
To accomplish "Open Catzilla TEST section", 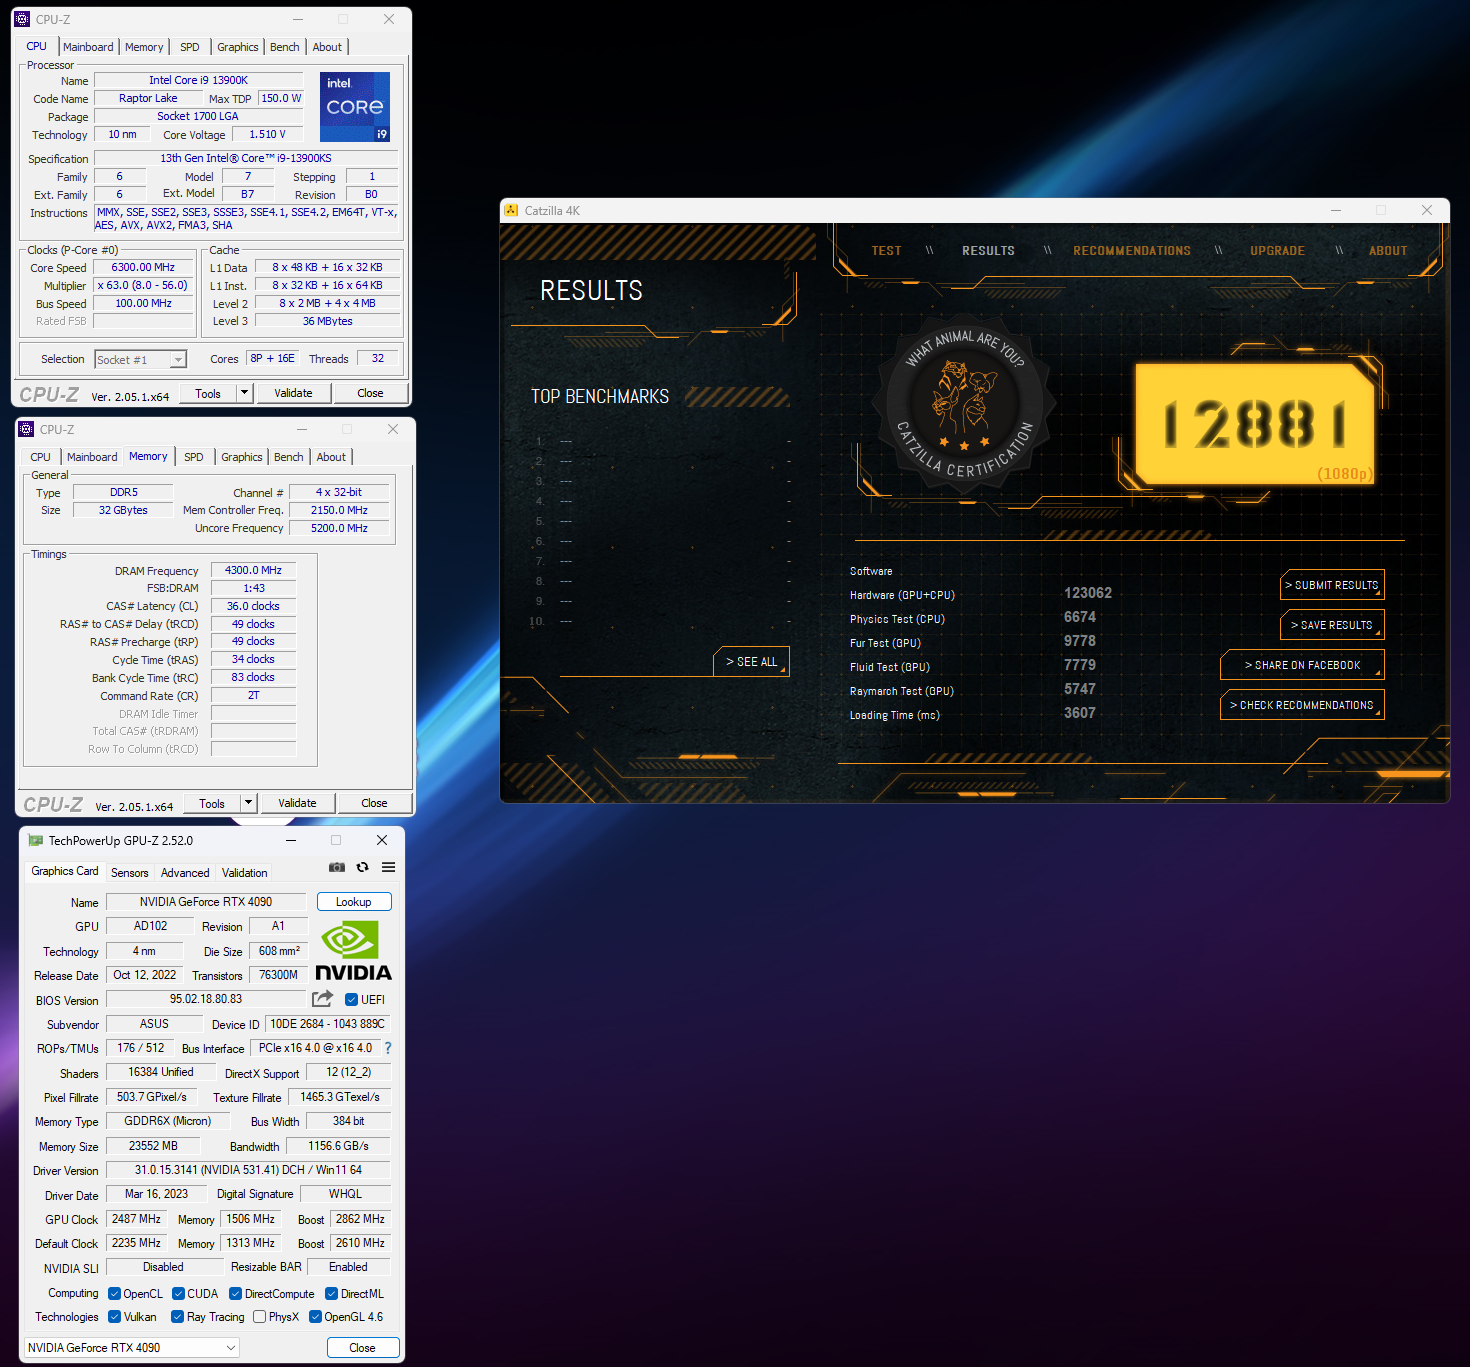I will point(886,251).
